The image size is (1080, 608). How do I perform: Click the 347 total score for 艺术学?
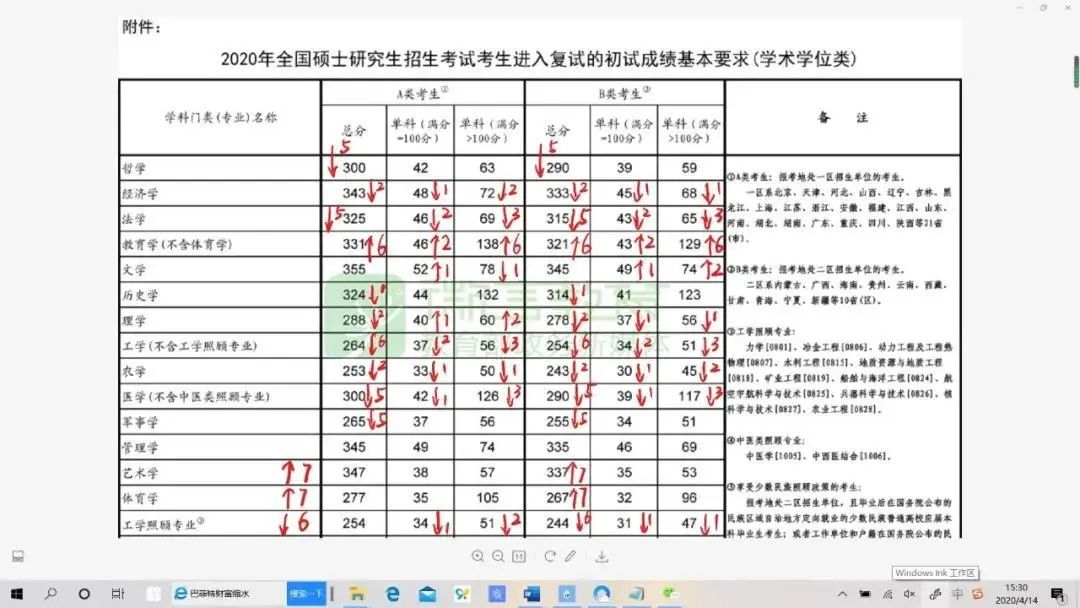pos(354,472)
